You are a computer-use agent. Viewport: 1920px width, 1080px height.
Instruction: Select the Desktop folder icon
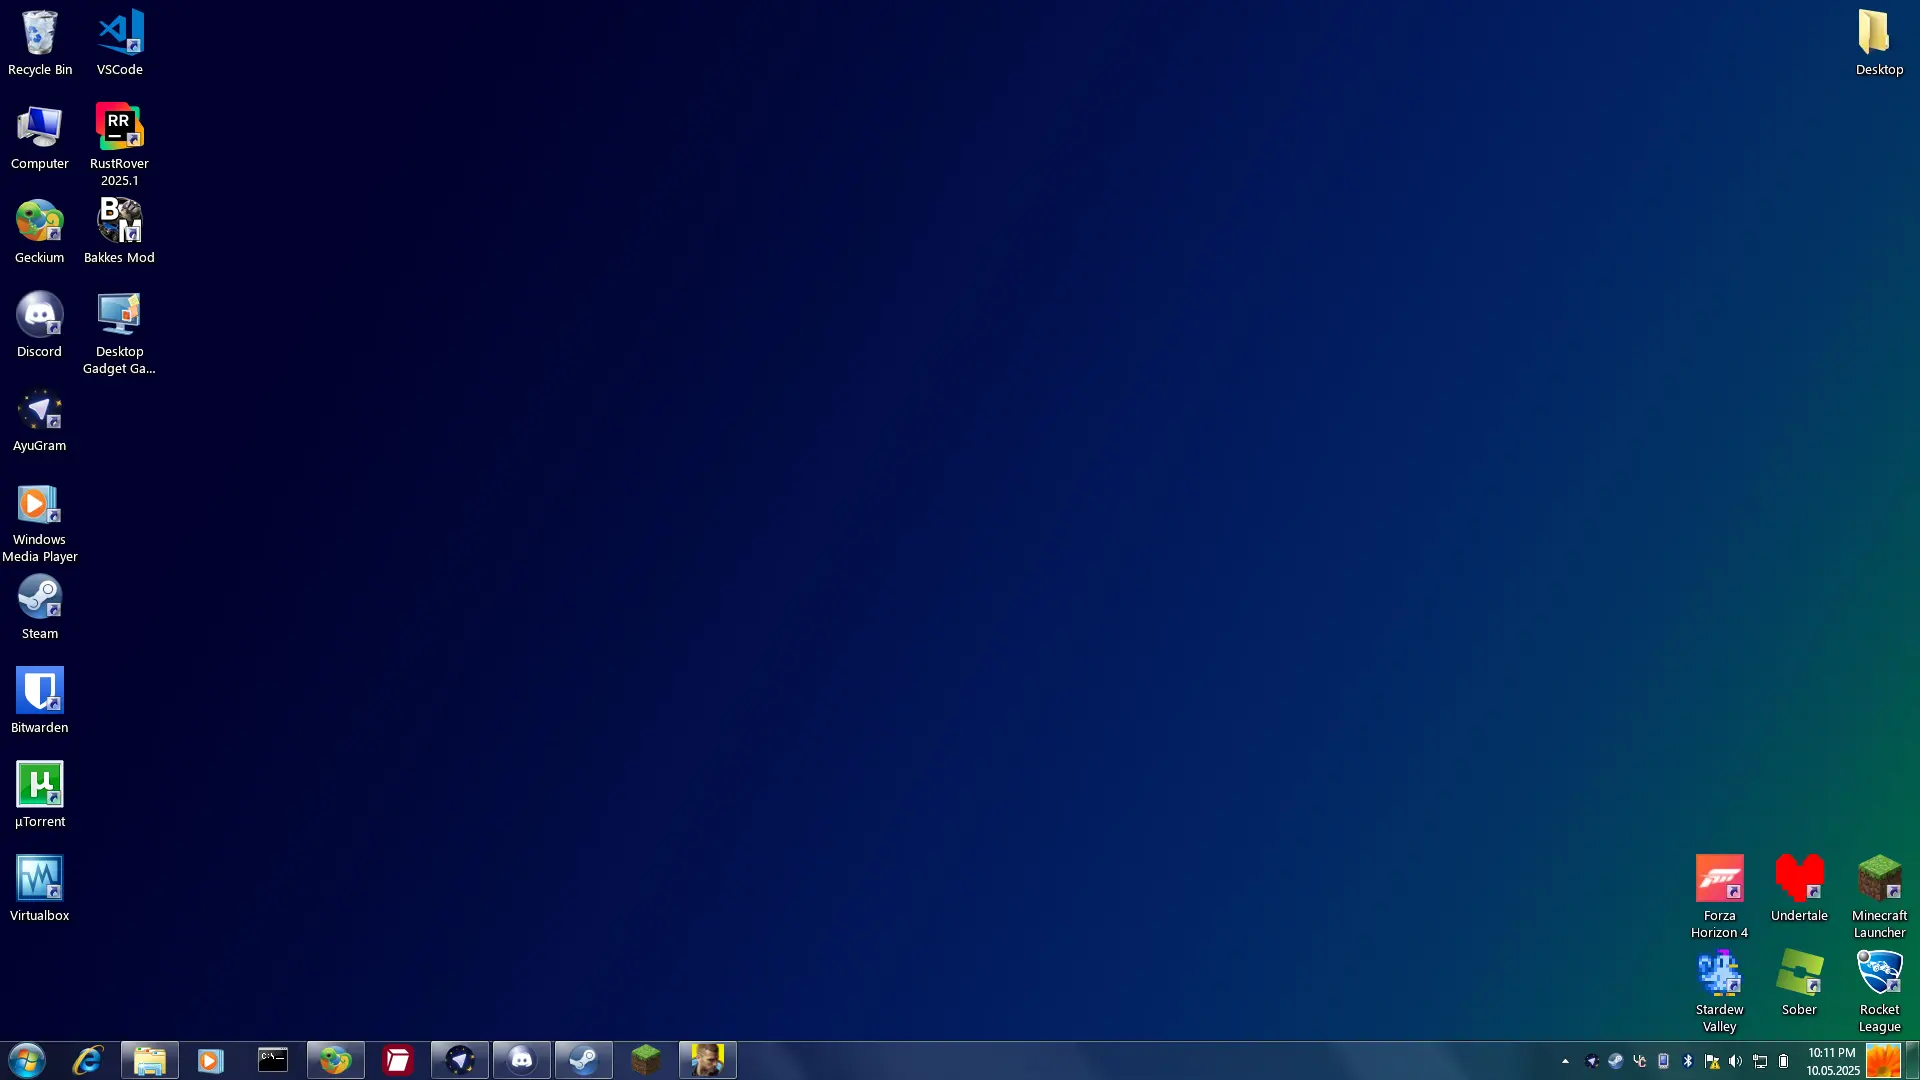click(1879, 43)
